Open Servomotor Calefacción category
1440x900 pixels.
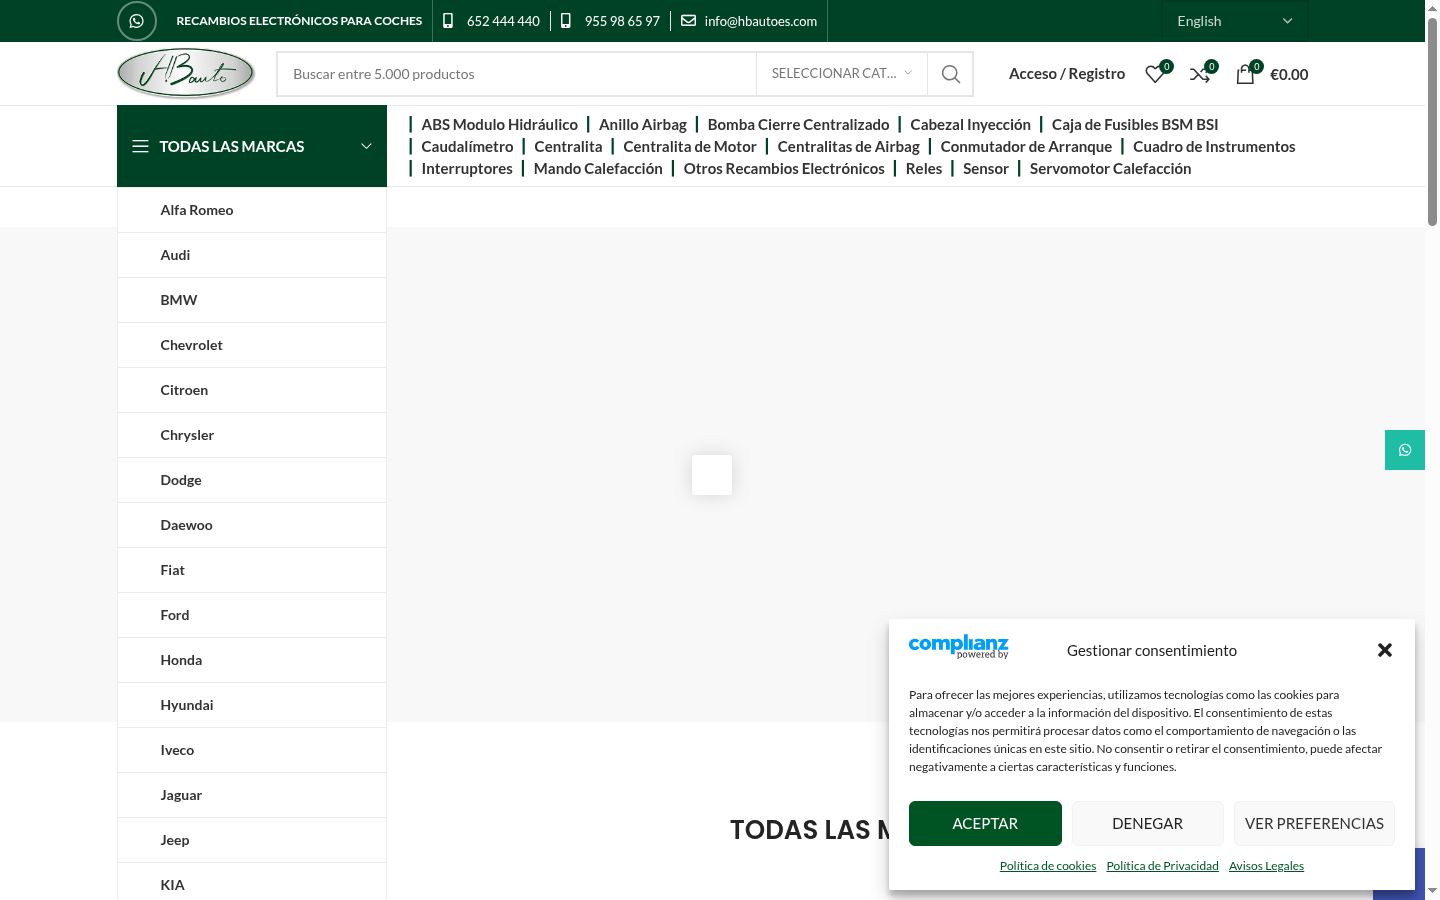click(1110, 168)
